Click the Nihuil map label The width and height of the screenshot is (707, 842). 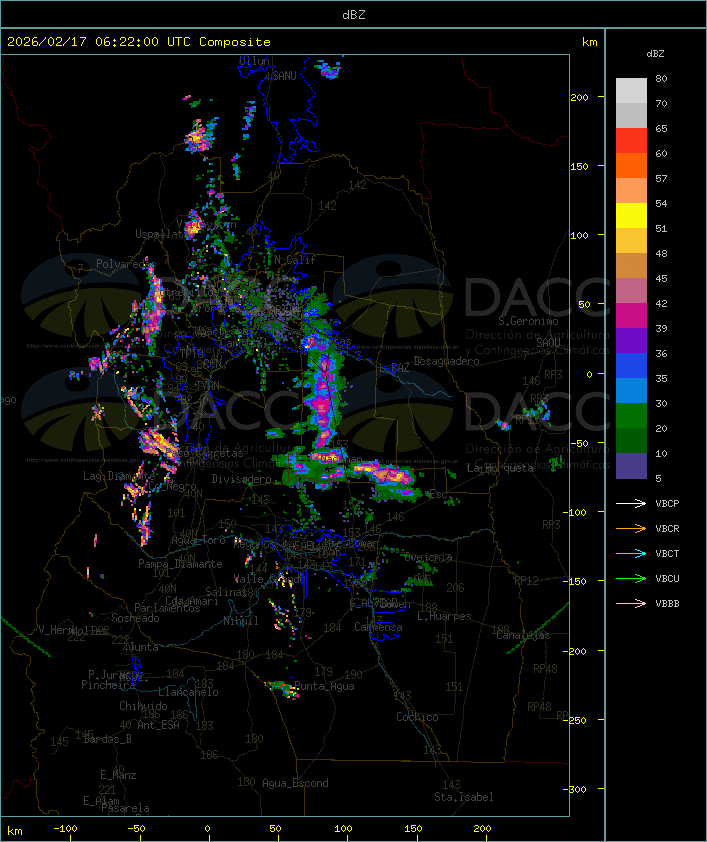click(x=241, y=621)
